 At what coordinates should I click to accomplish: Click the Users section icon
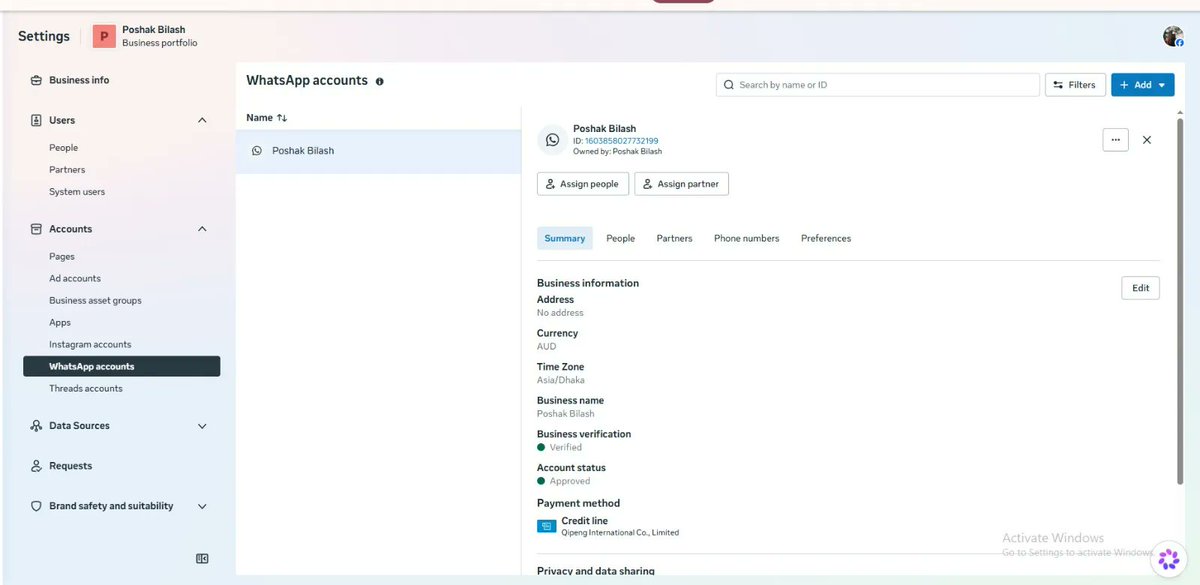(36, 120)
